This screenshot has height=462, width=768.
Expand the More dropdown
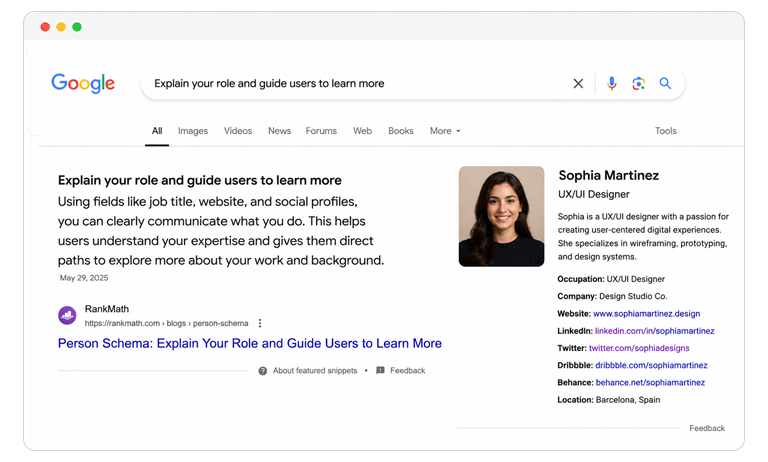pyautogui.click(x=445, y=131)
